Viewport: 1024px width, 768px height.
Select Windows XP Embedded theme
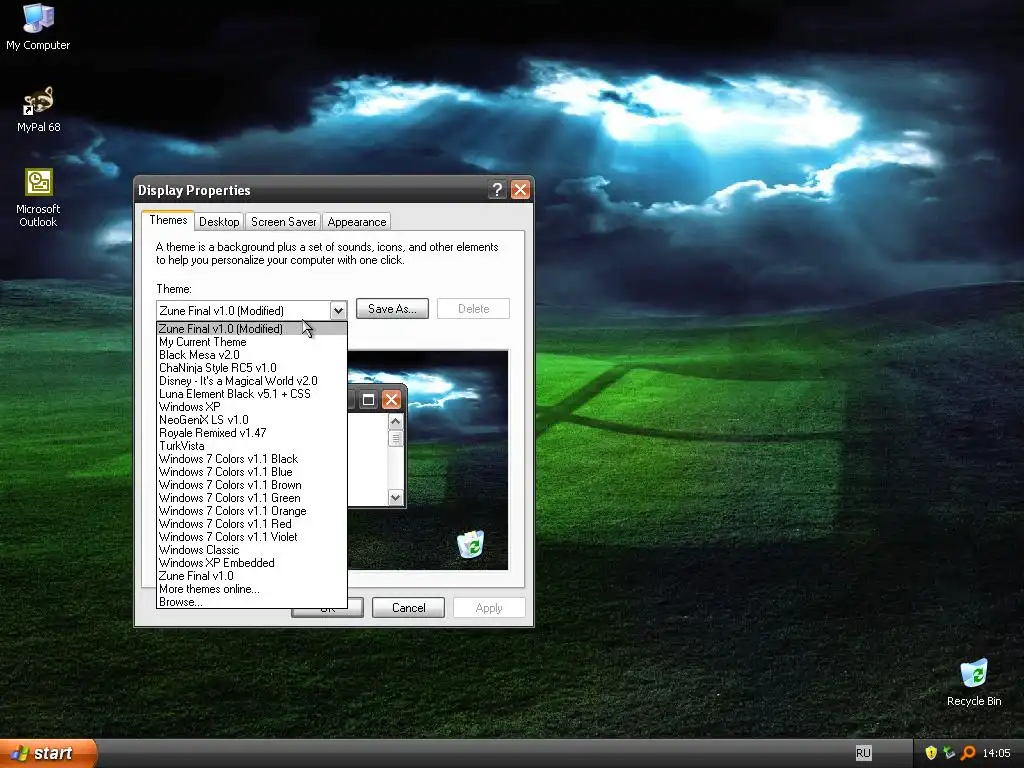pyautogui.click(x=251, y=563)
